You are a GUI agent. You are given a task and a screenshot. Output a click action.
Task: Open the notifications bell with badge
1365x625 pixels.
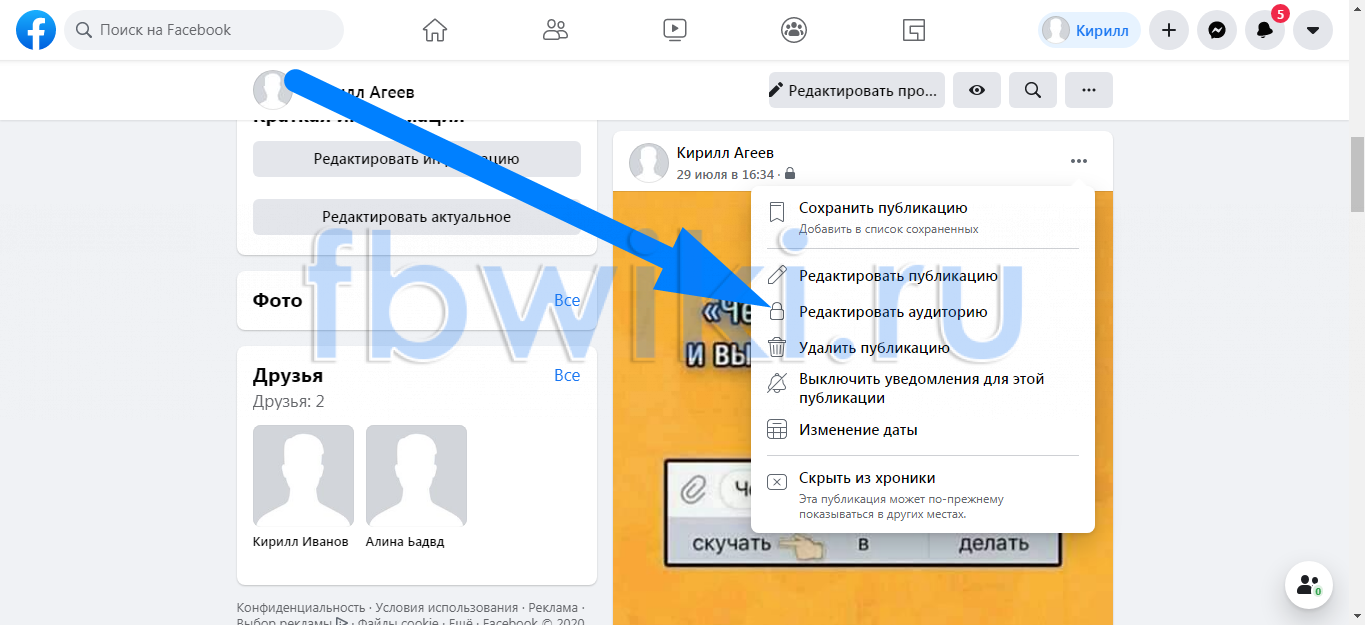(1265, 30)
